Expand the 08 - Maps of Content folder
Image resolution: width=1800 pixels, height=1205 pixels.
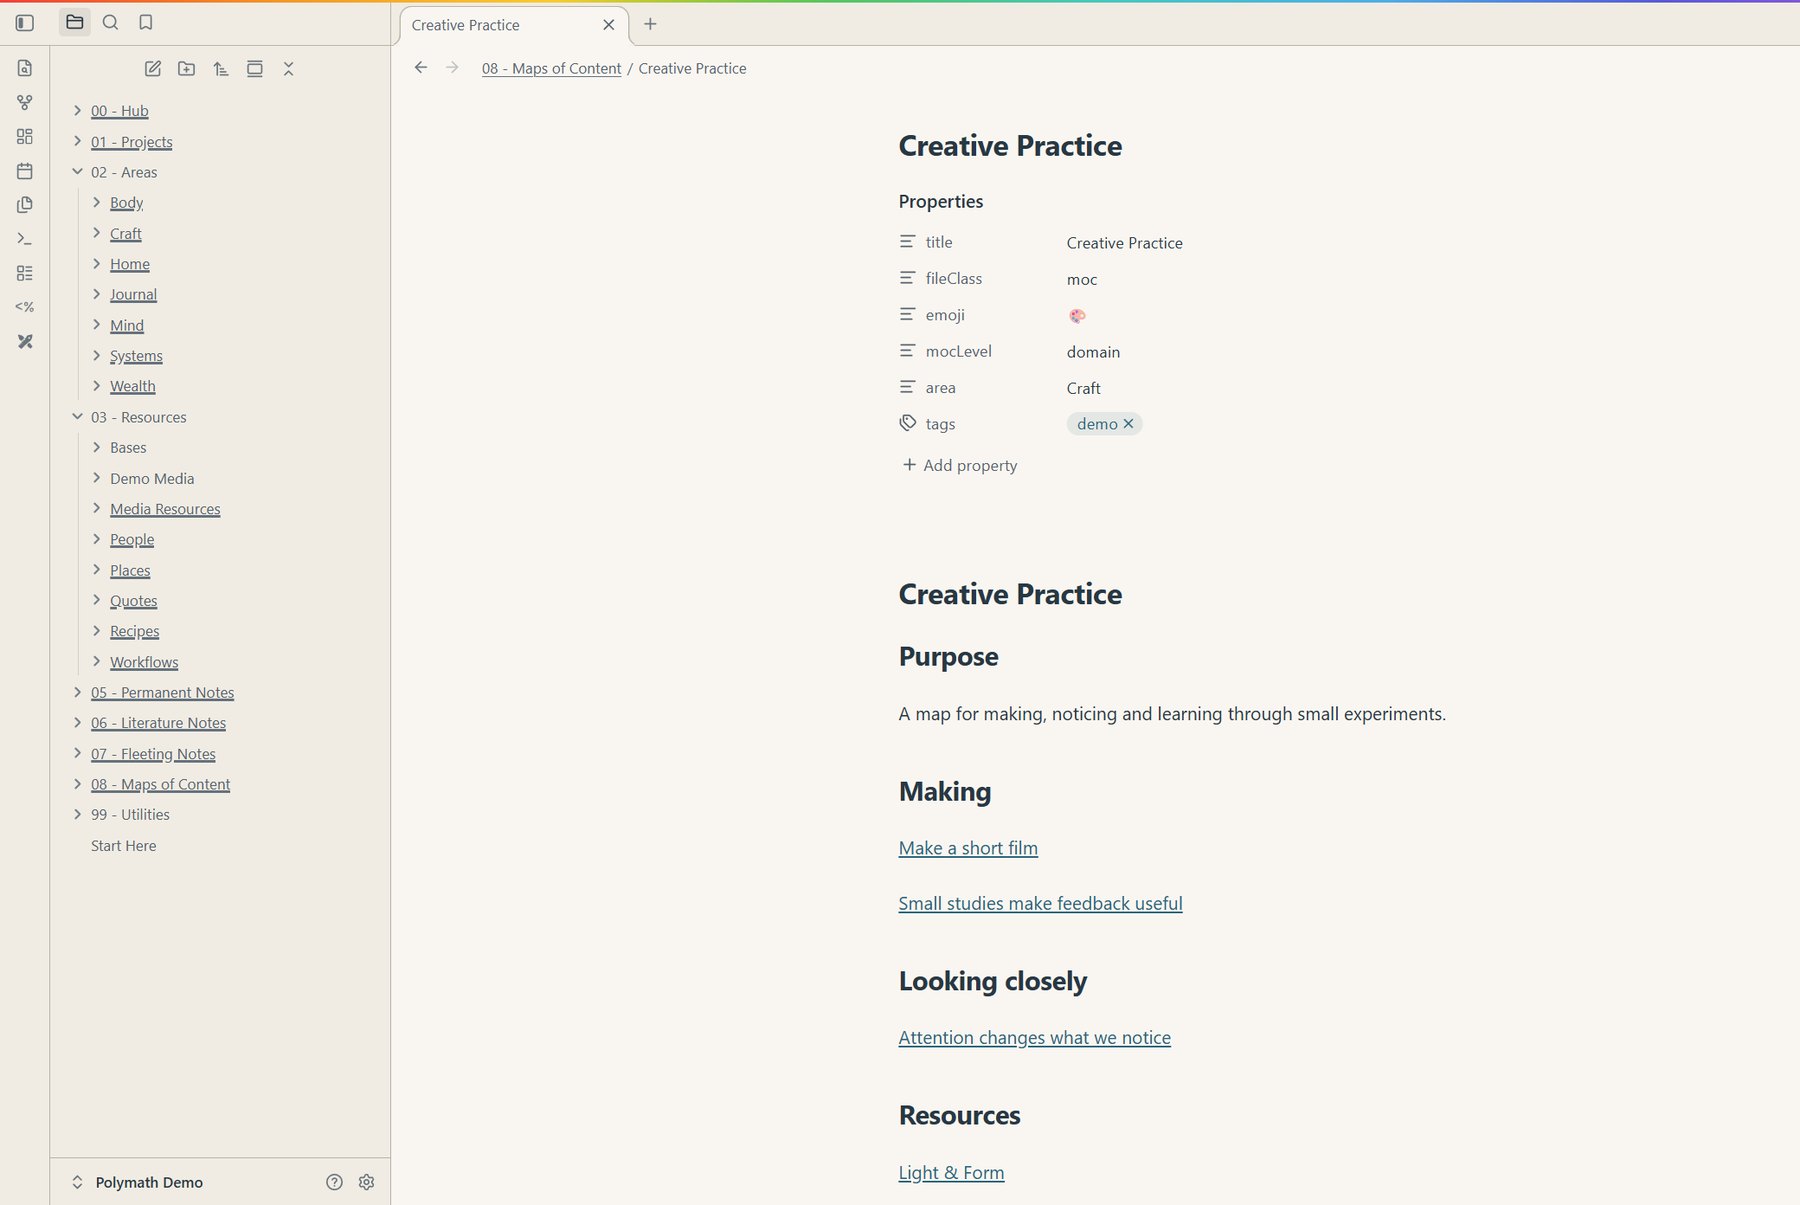click(78, 784)
